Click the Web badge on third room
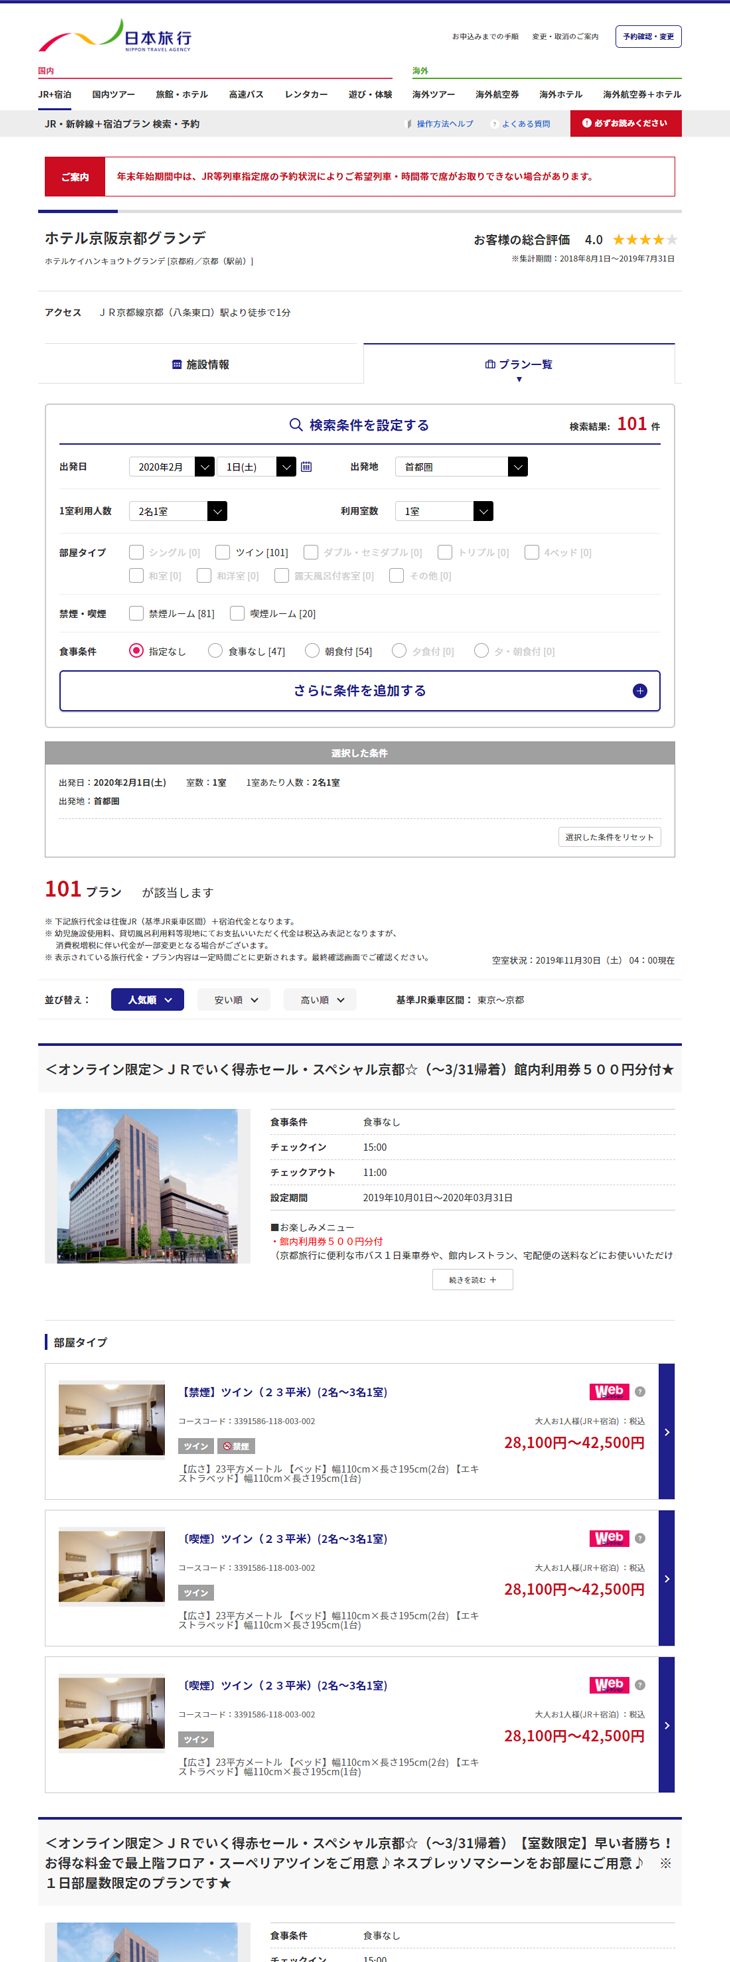 (x=608, y=1685)
